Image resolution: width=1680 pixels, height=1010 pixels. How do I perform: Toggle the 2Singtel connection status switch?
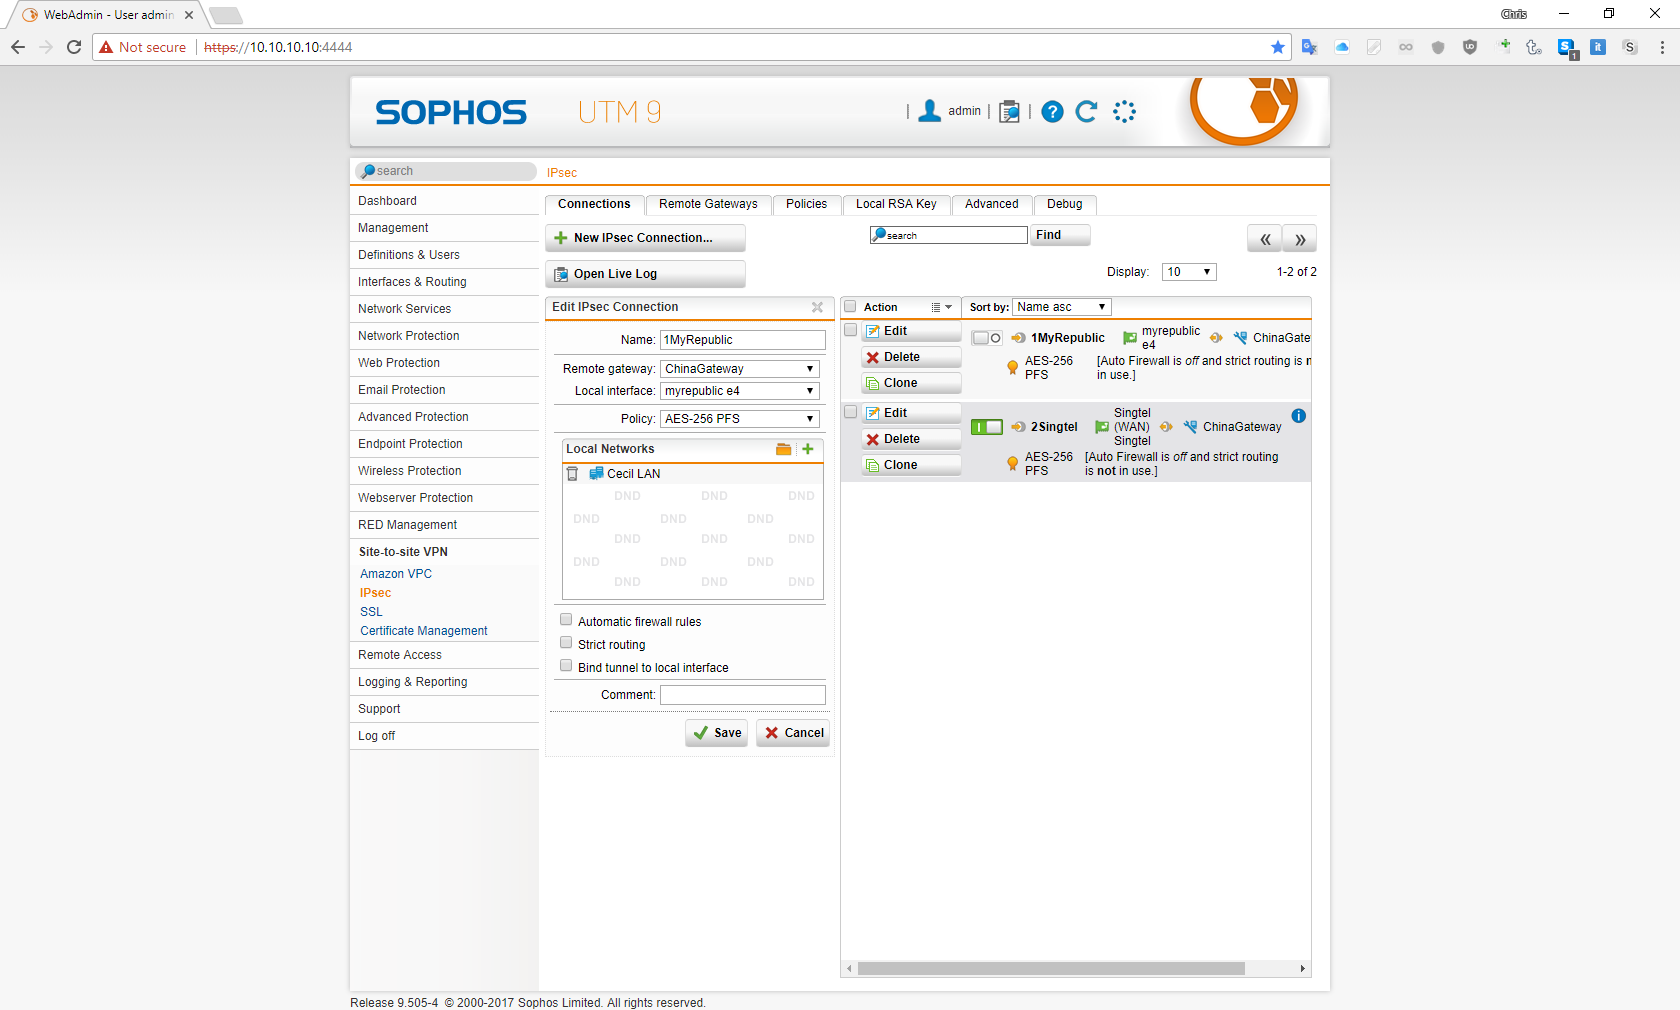[x=986, y=427]
